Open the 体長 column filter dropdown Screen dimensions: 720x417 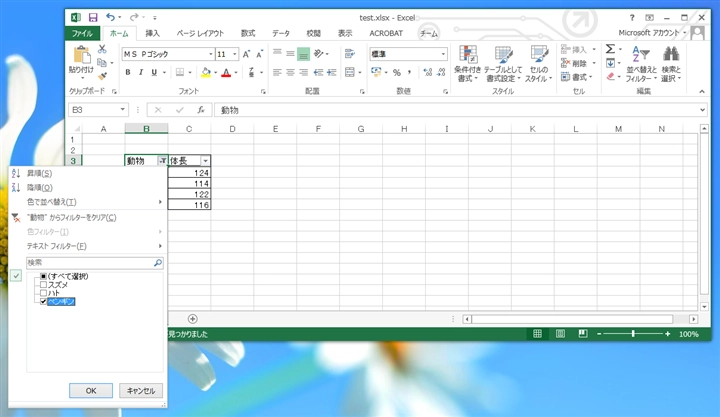coord(205,161)
